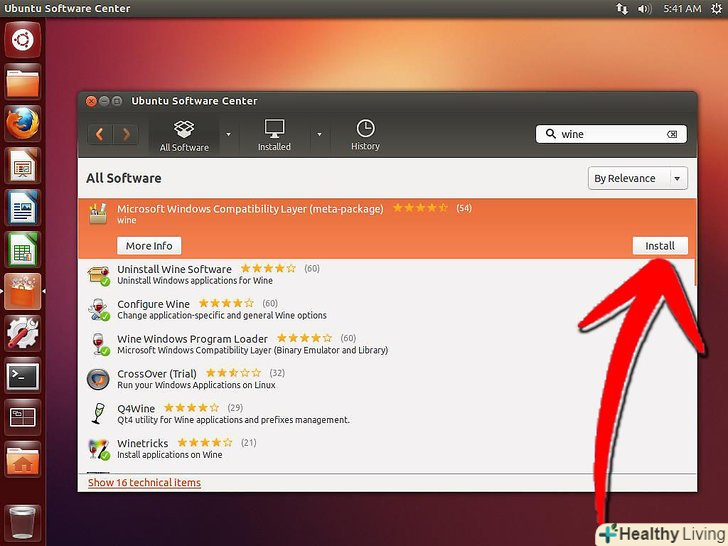Viewport: 728px width, 546px height.
Task: Click Wine Windows Program Loader icon
Action: 98,344
